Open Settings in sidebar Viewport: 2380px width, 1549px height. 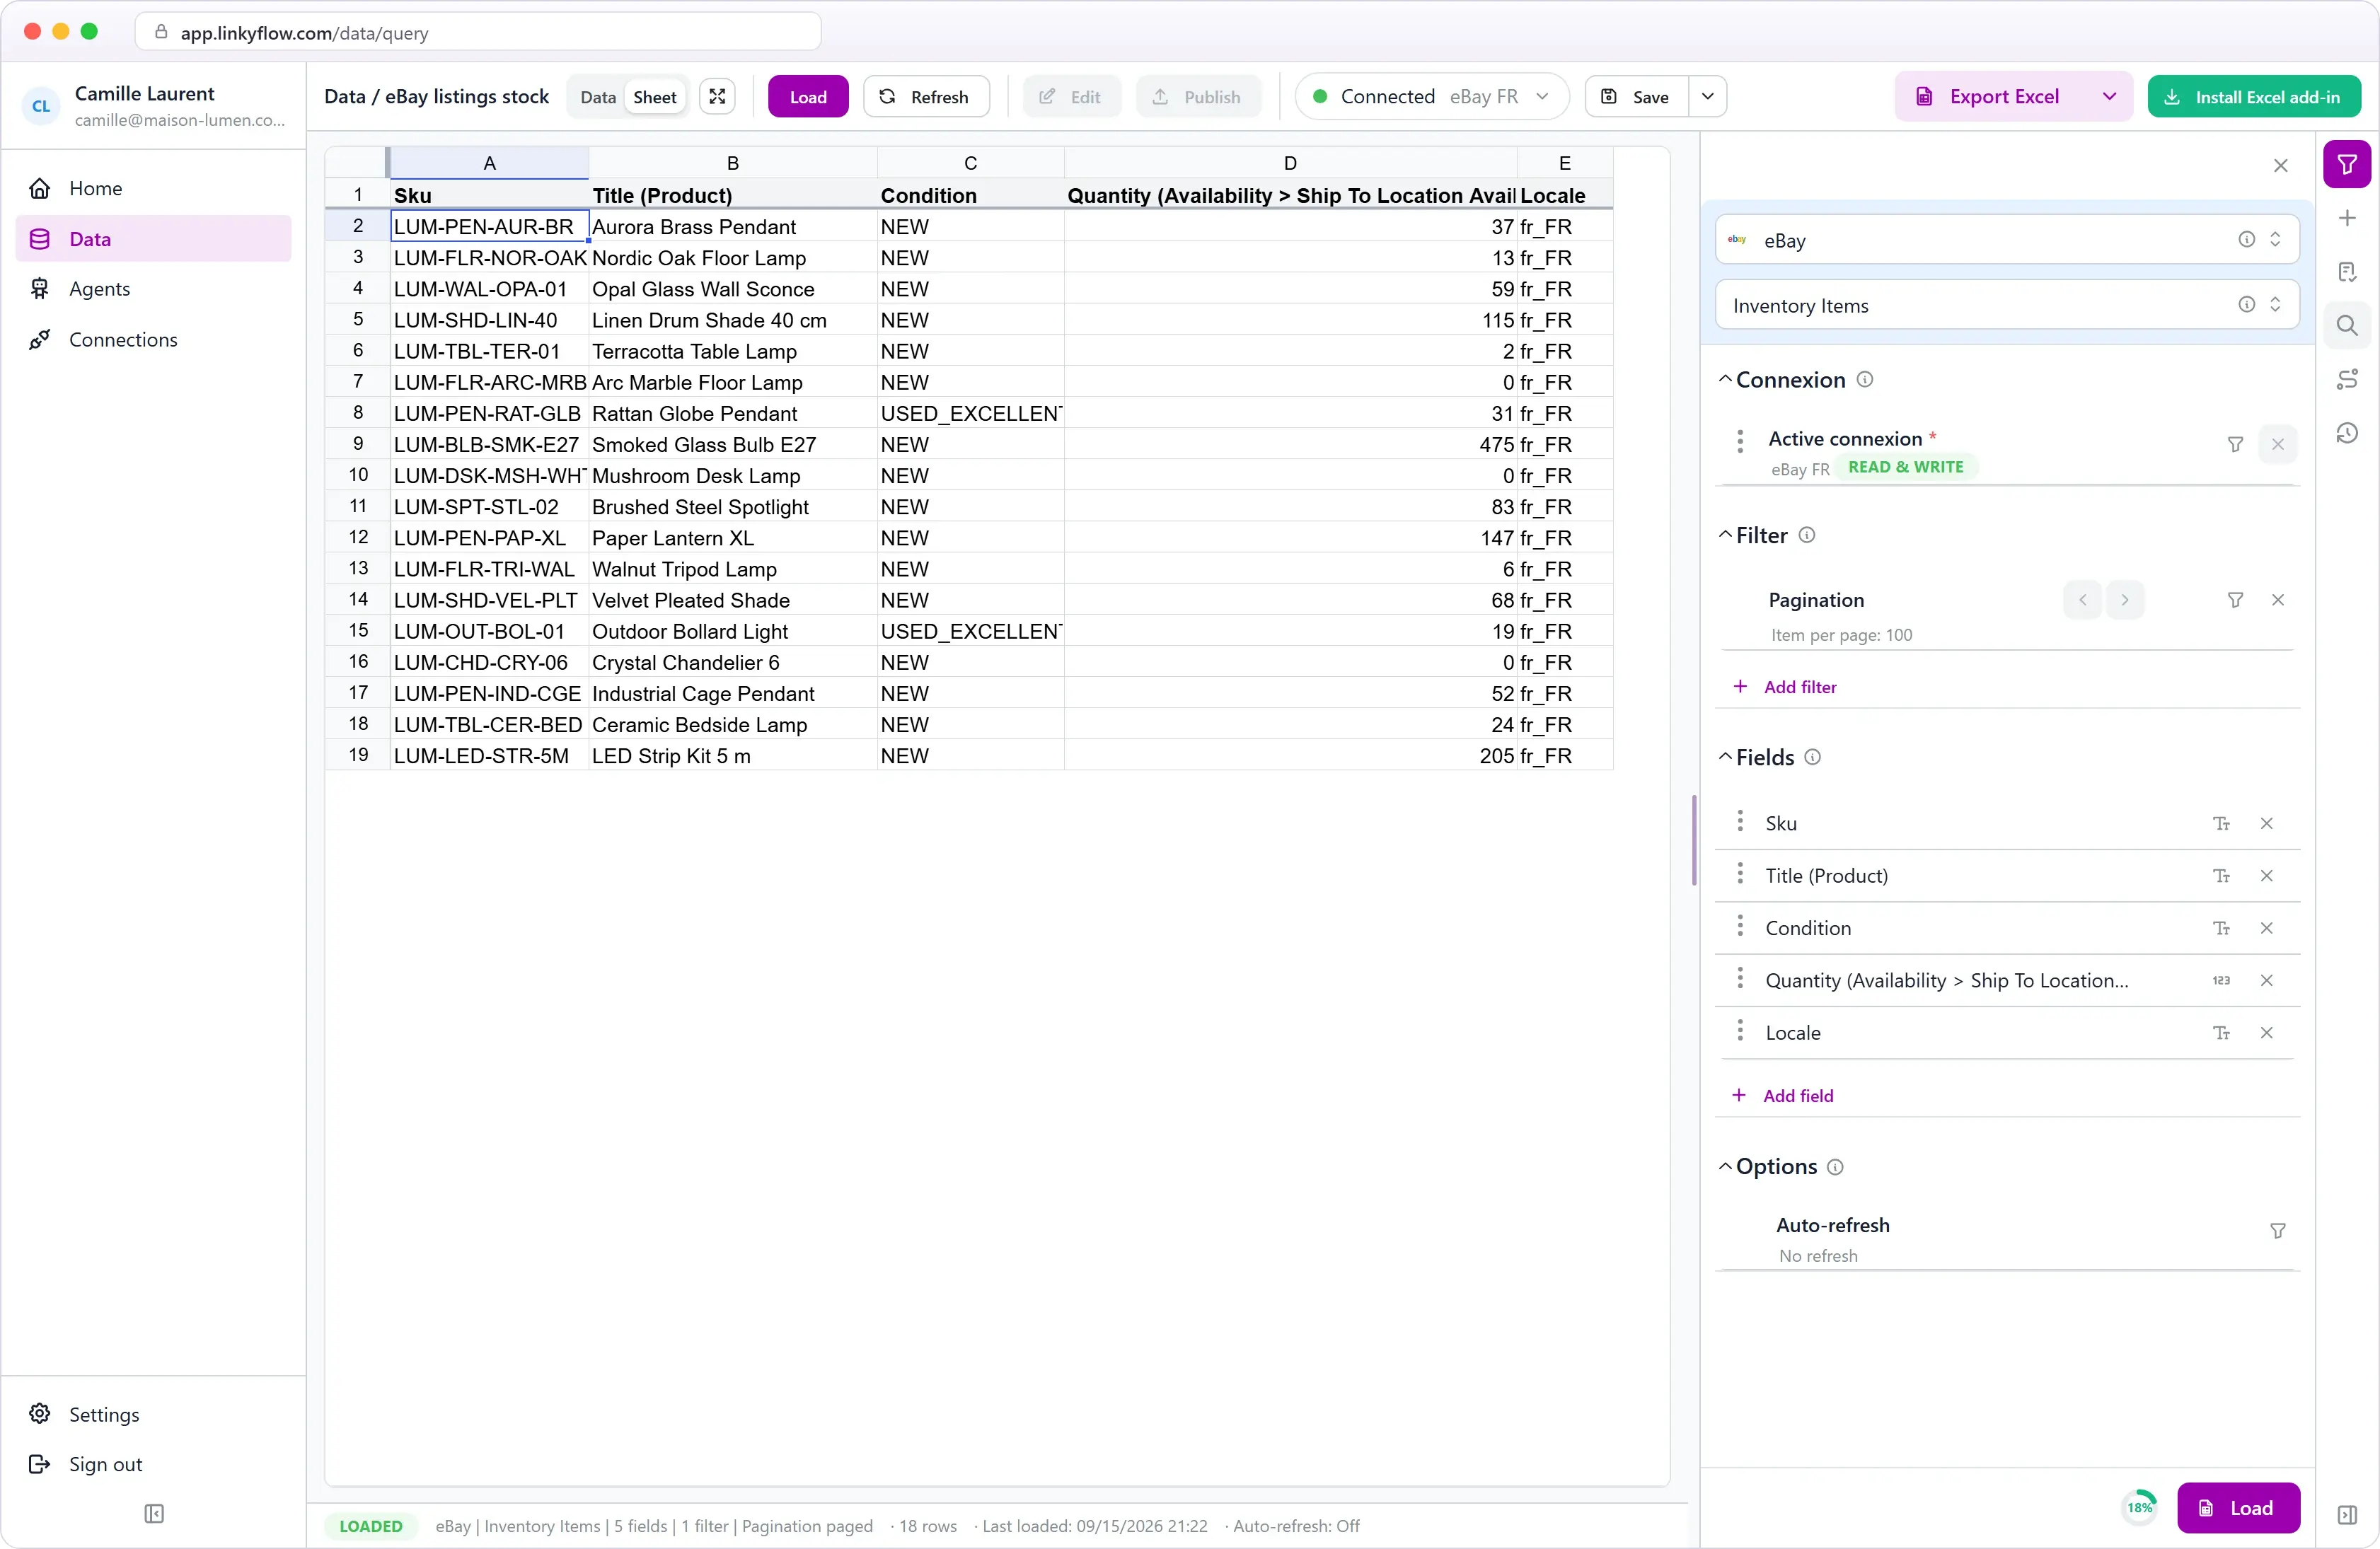pyautogui.click(x=153, y=1414)
